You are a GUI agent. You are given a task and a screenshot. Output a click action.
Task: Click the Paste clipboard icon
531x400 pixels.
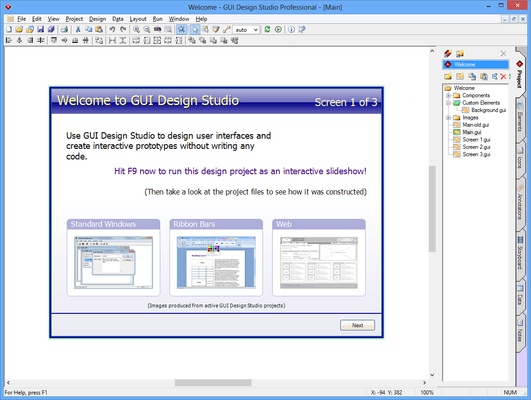(99, 29)
